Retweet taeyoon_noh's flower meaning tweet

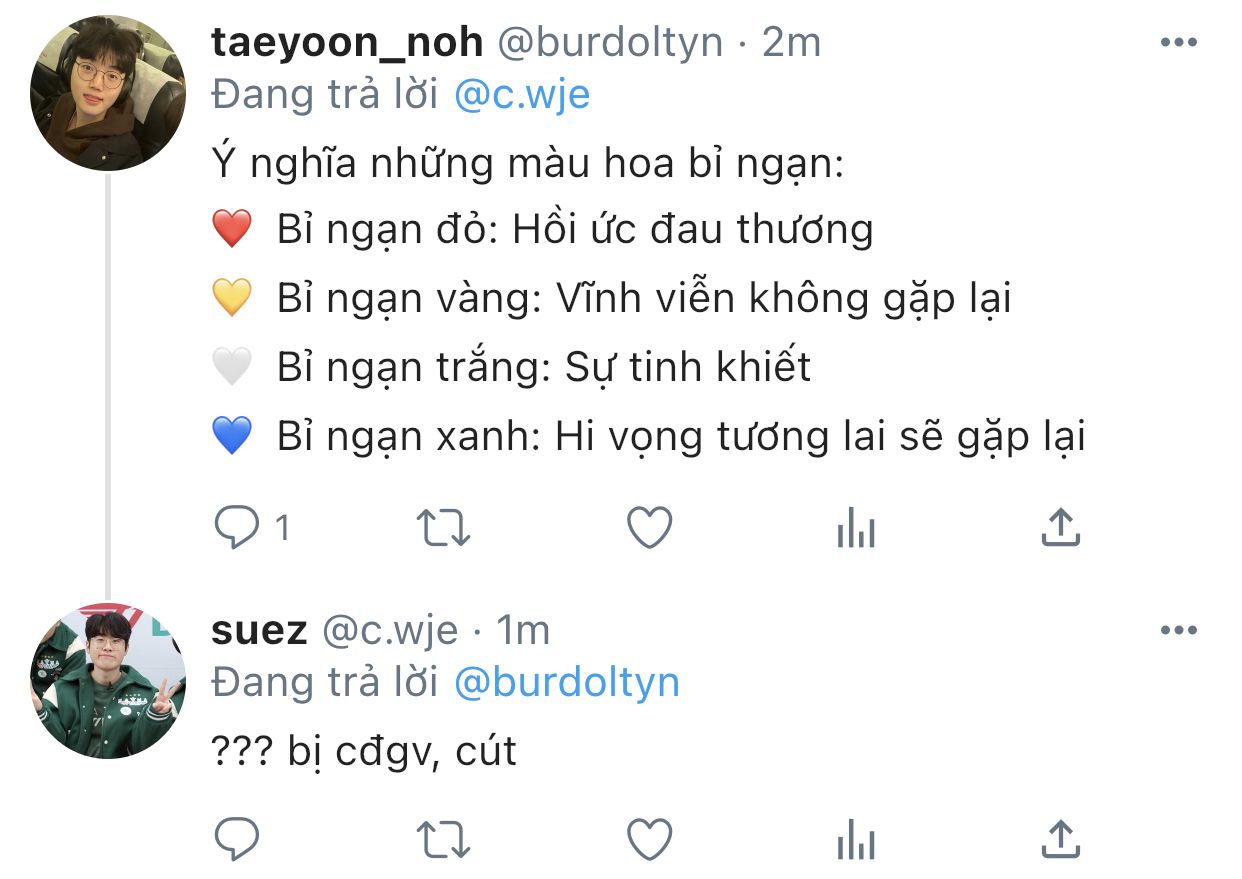click(x=442, y=528)
